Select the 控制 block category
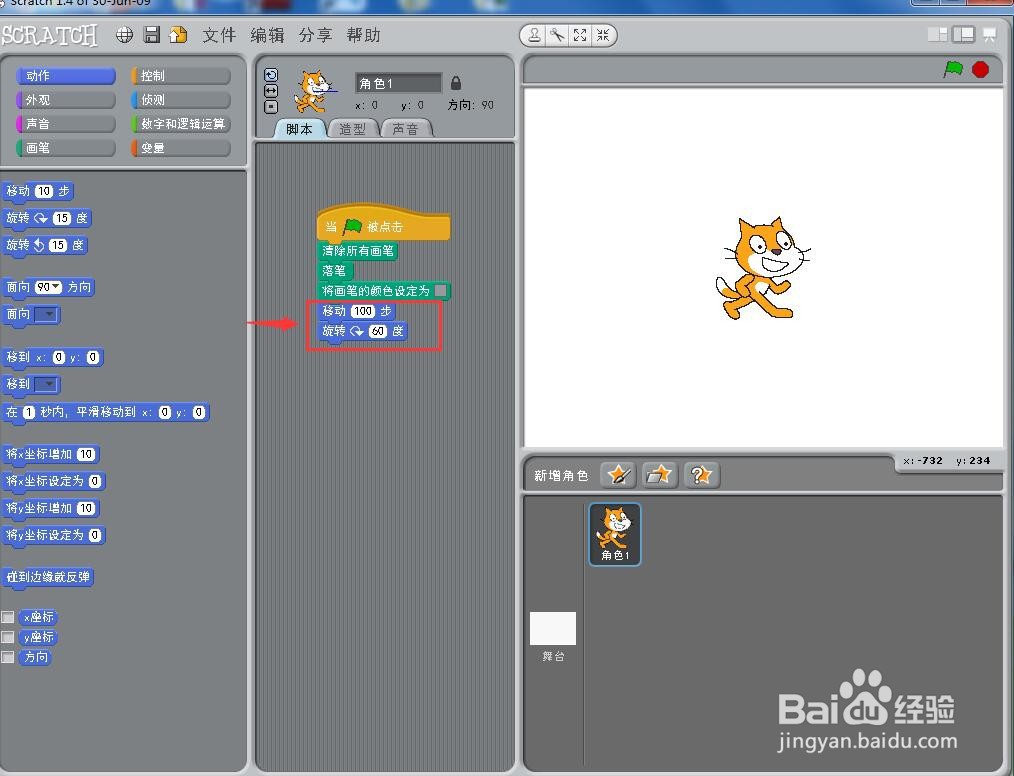This screenshot has height=776, width=1014. tap(179, 75)
